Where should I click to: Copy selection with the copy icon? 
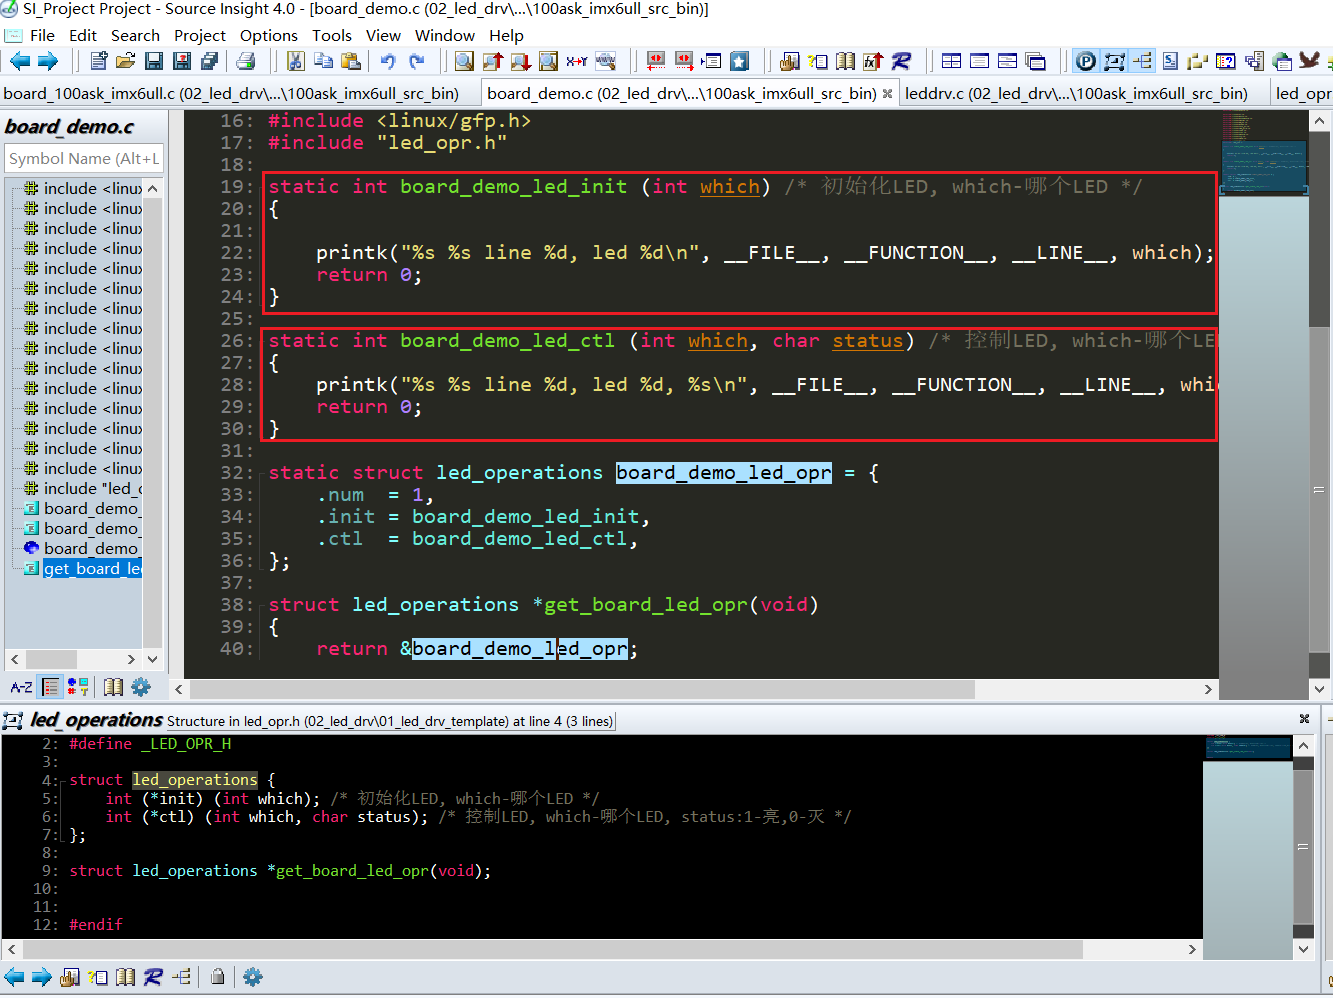[323, 61]
